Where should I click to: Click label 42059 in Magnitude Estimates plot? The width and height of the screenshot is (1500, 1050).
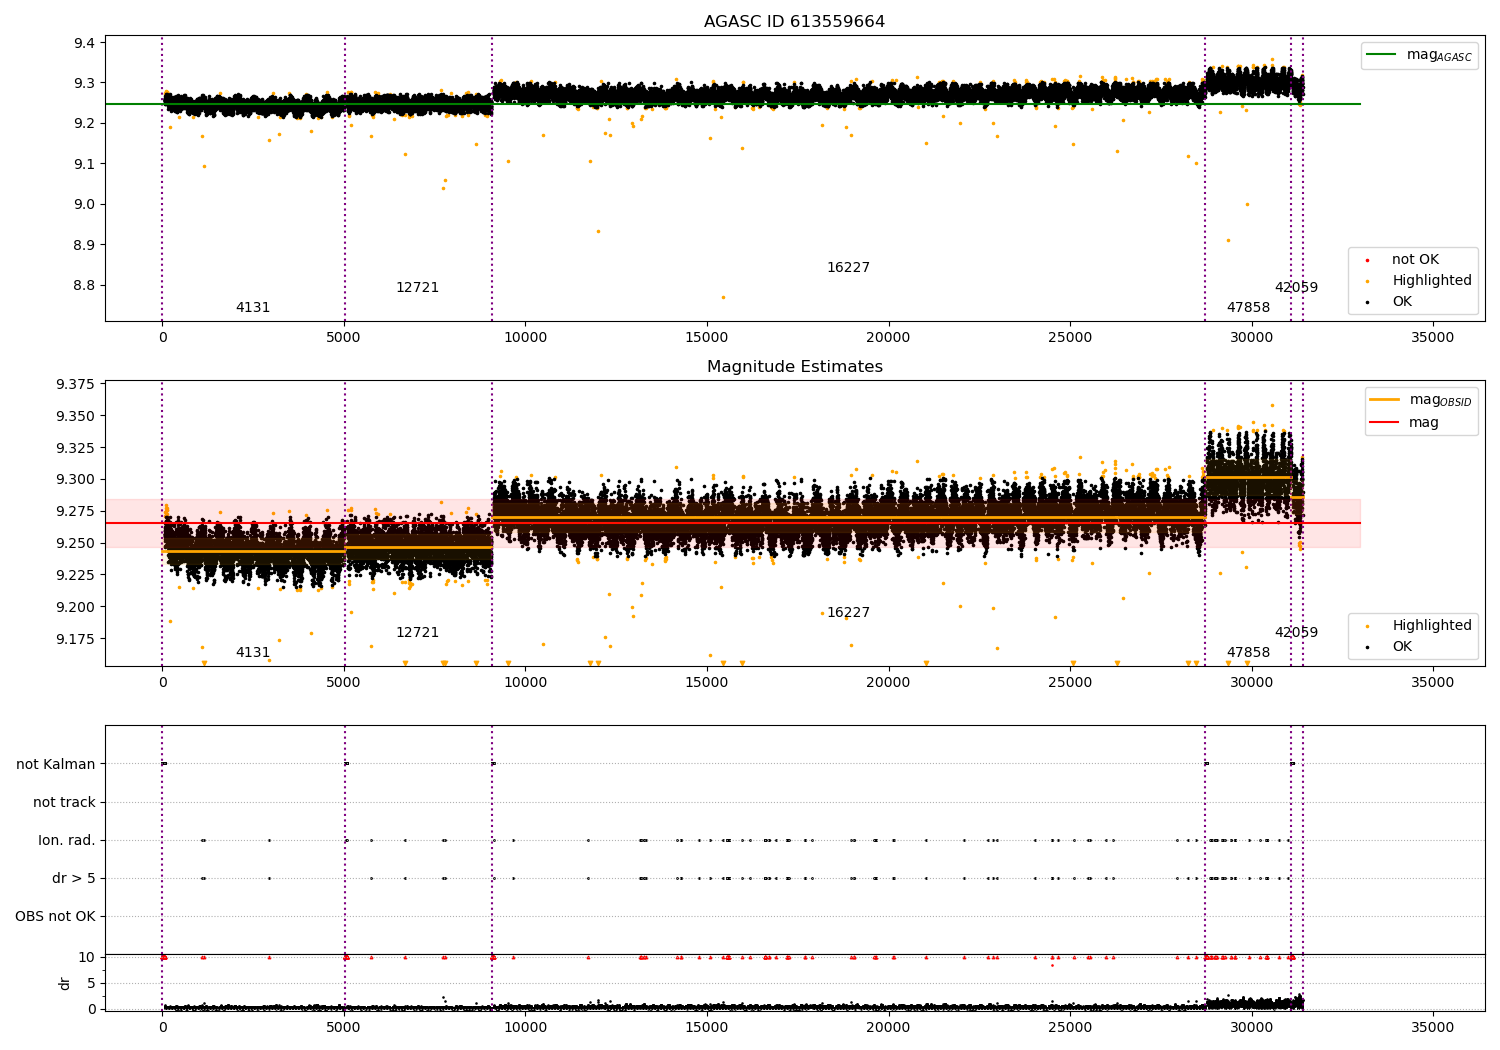coord(1296,633)
